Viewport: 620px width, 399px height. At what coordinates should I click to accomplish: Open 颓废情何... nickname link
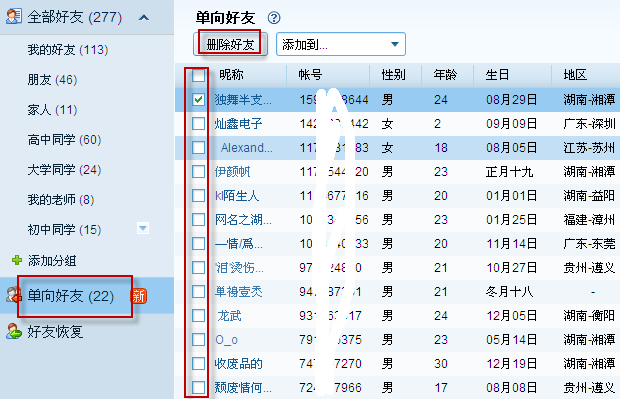point(243,388)
